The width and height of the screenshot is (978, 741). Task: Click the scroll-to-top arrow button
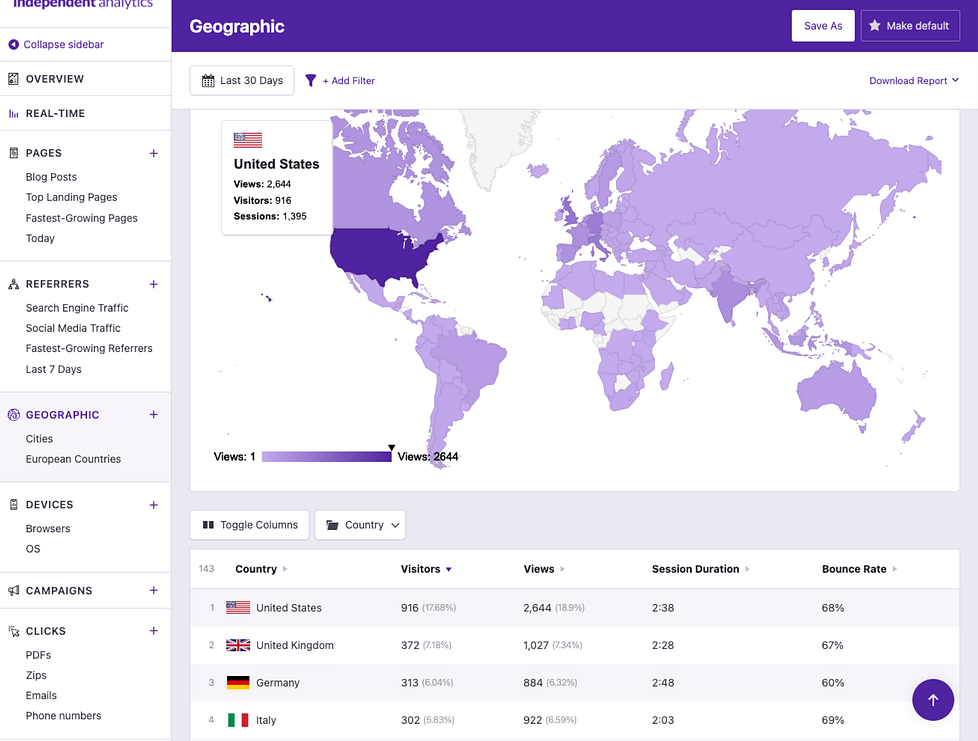(x=933, y=699)
